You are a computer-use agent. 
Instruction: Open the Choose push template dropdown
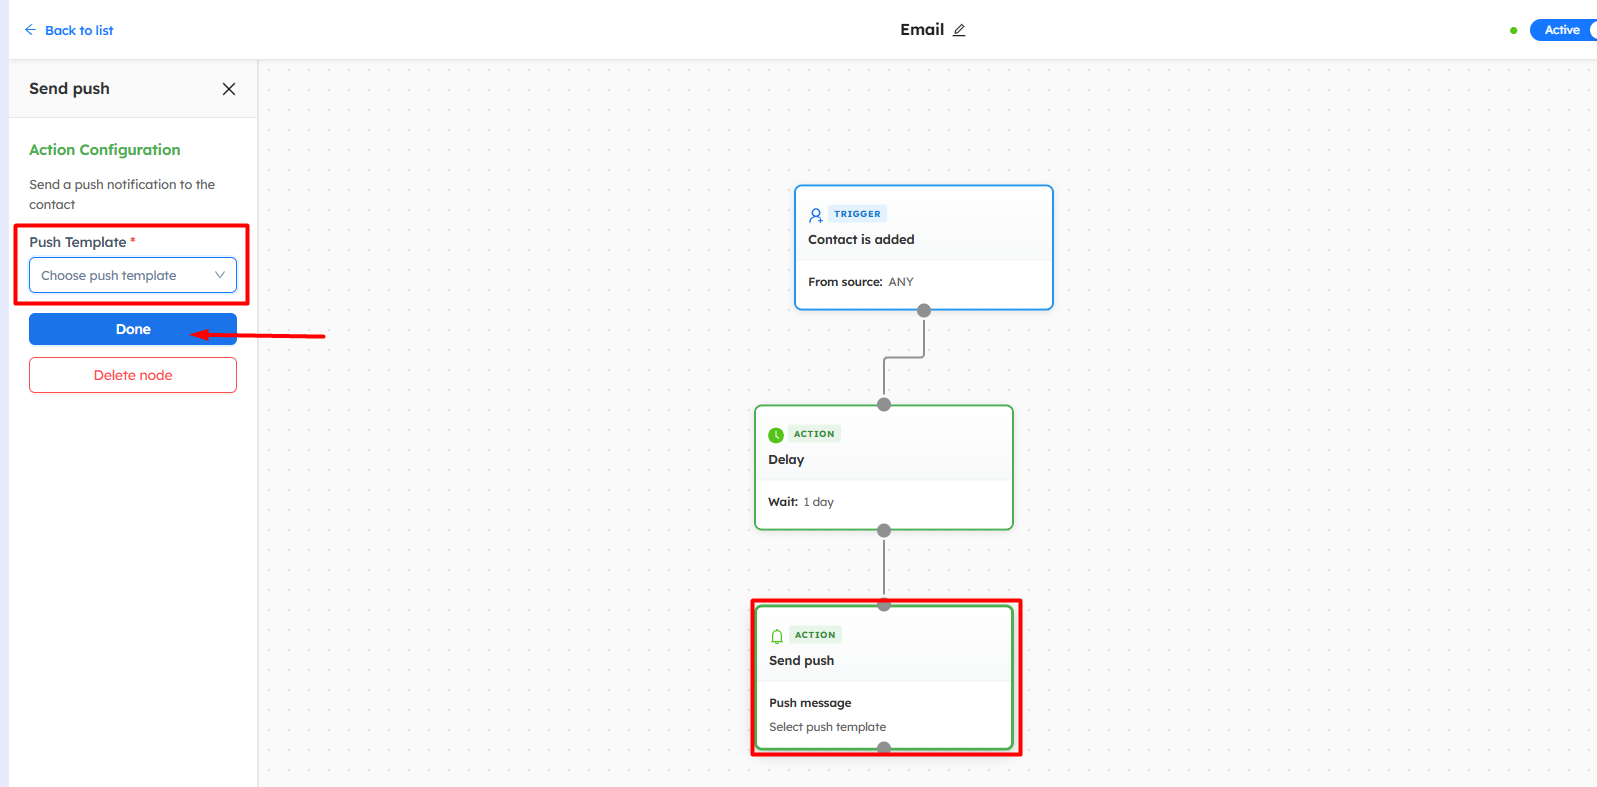pos(120,275)
